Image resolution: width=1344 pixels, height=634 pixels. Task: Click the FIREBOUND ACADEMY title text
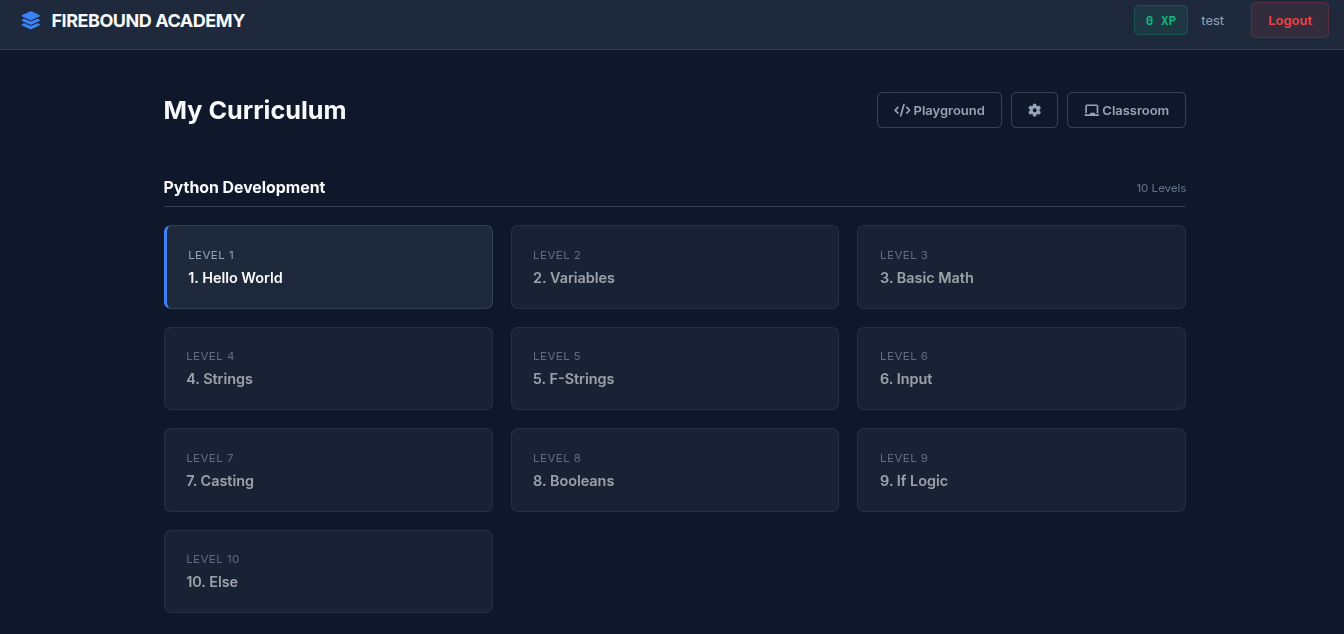point(148,20)
